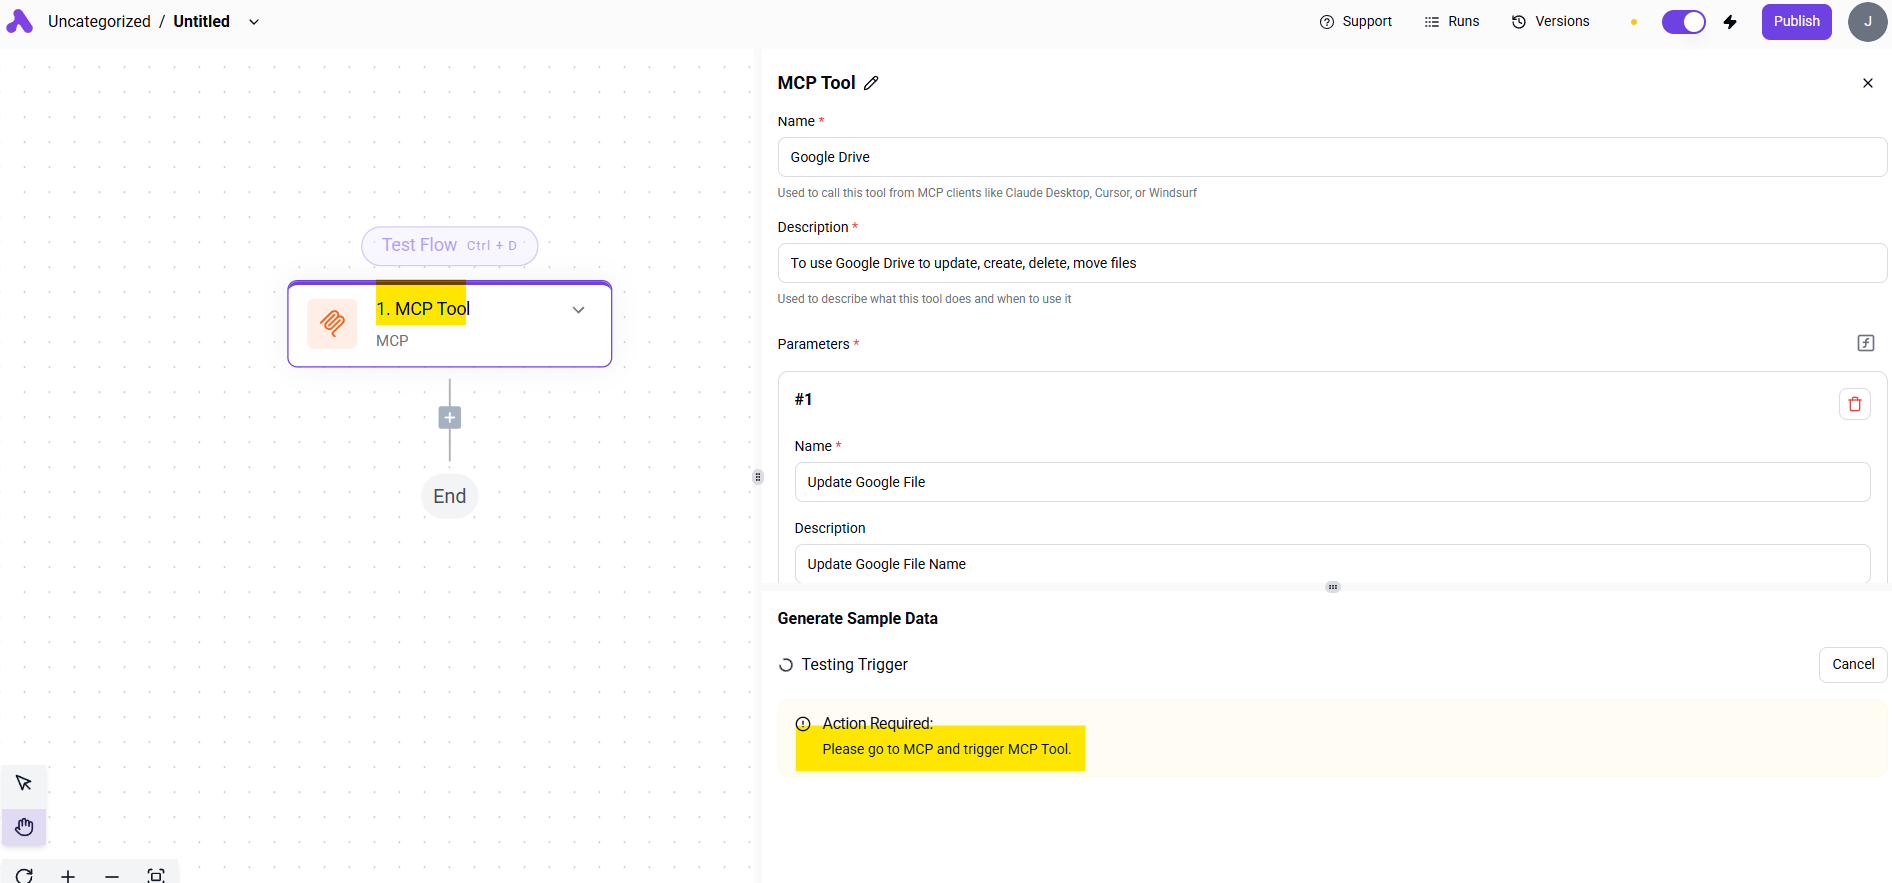
Task: Open the Versions history
Action: pyautogui.click(x=1550, y=21)
